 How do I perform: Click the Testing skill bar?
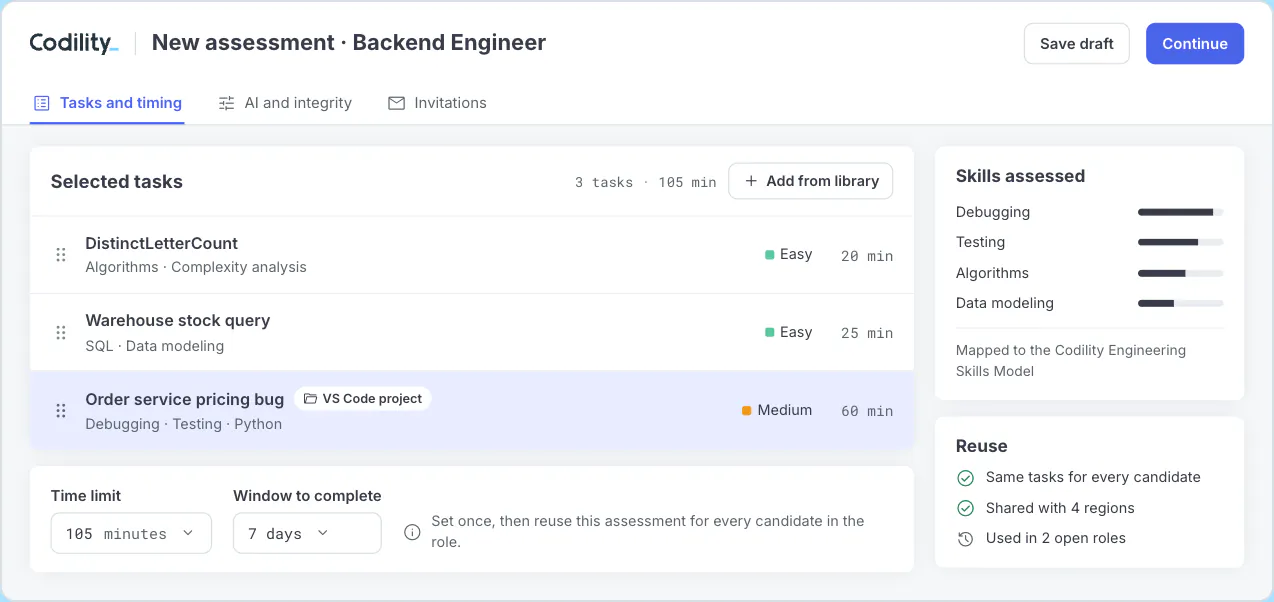pyautogui.click(x=1180, y=242)
